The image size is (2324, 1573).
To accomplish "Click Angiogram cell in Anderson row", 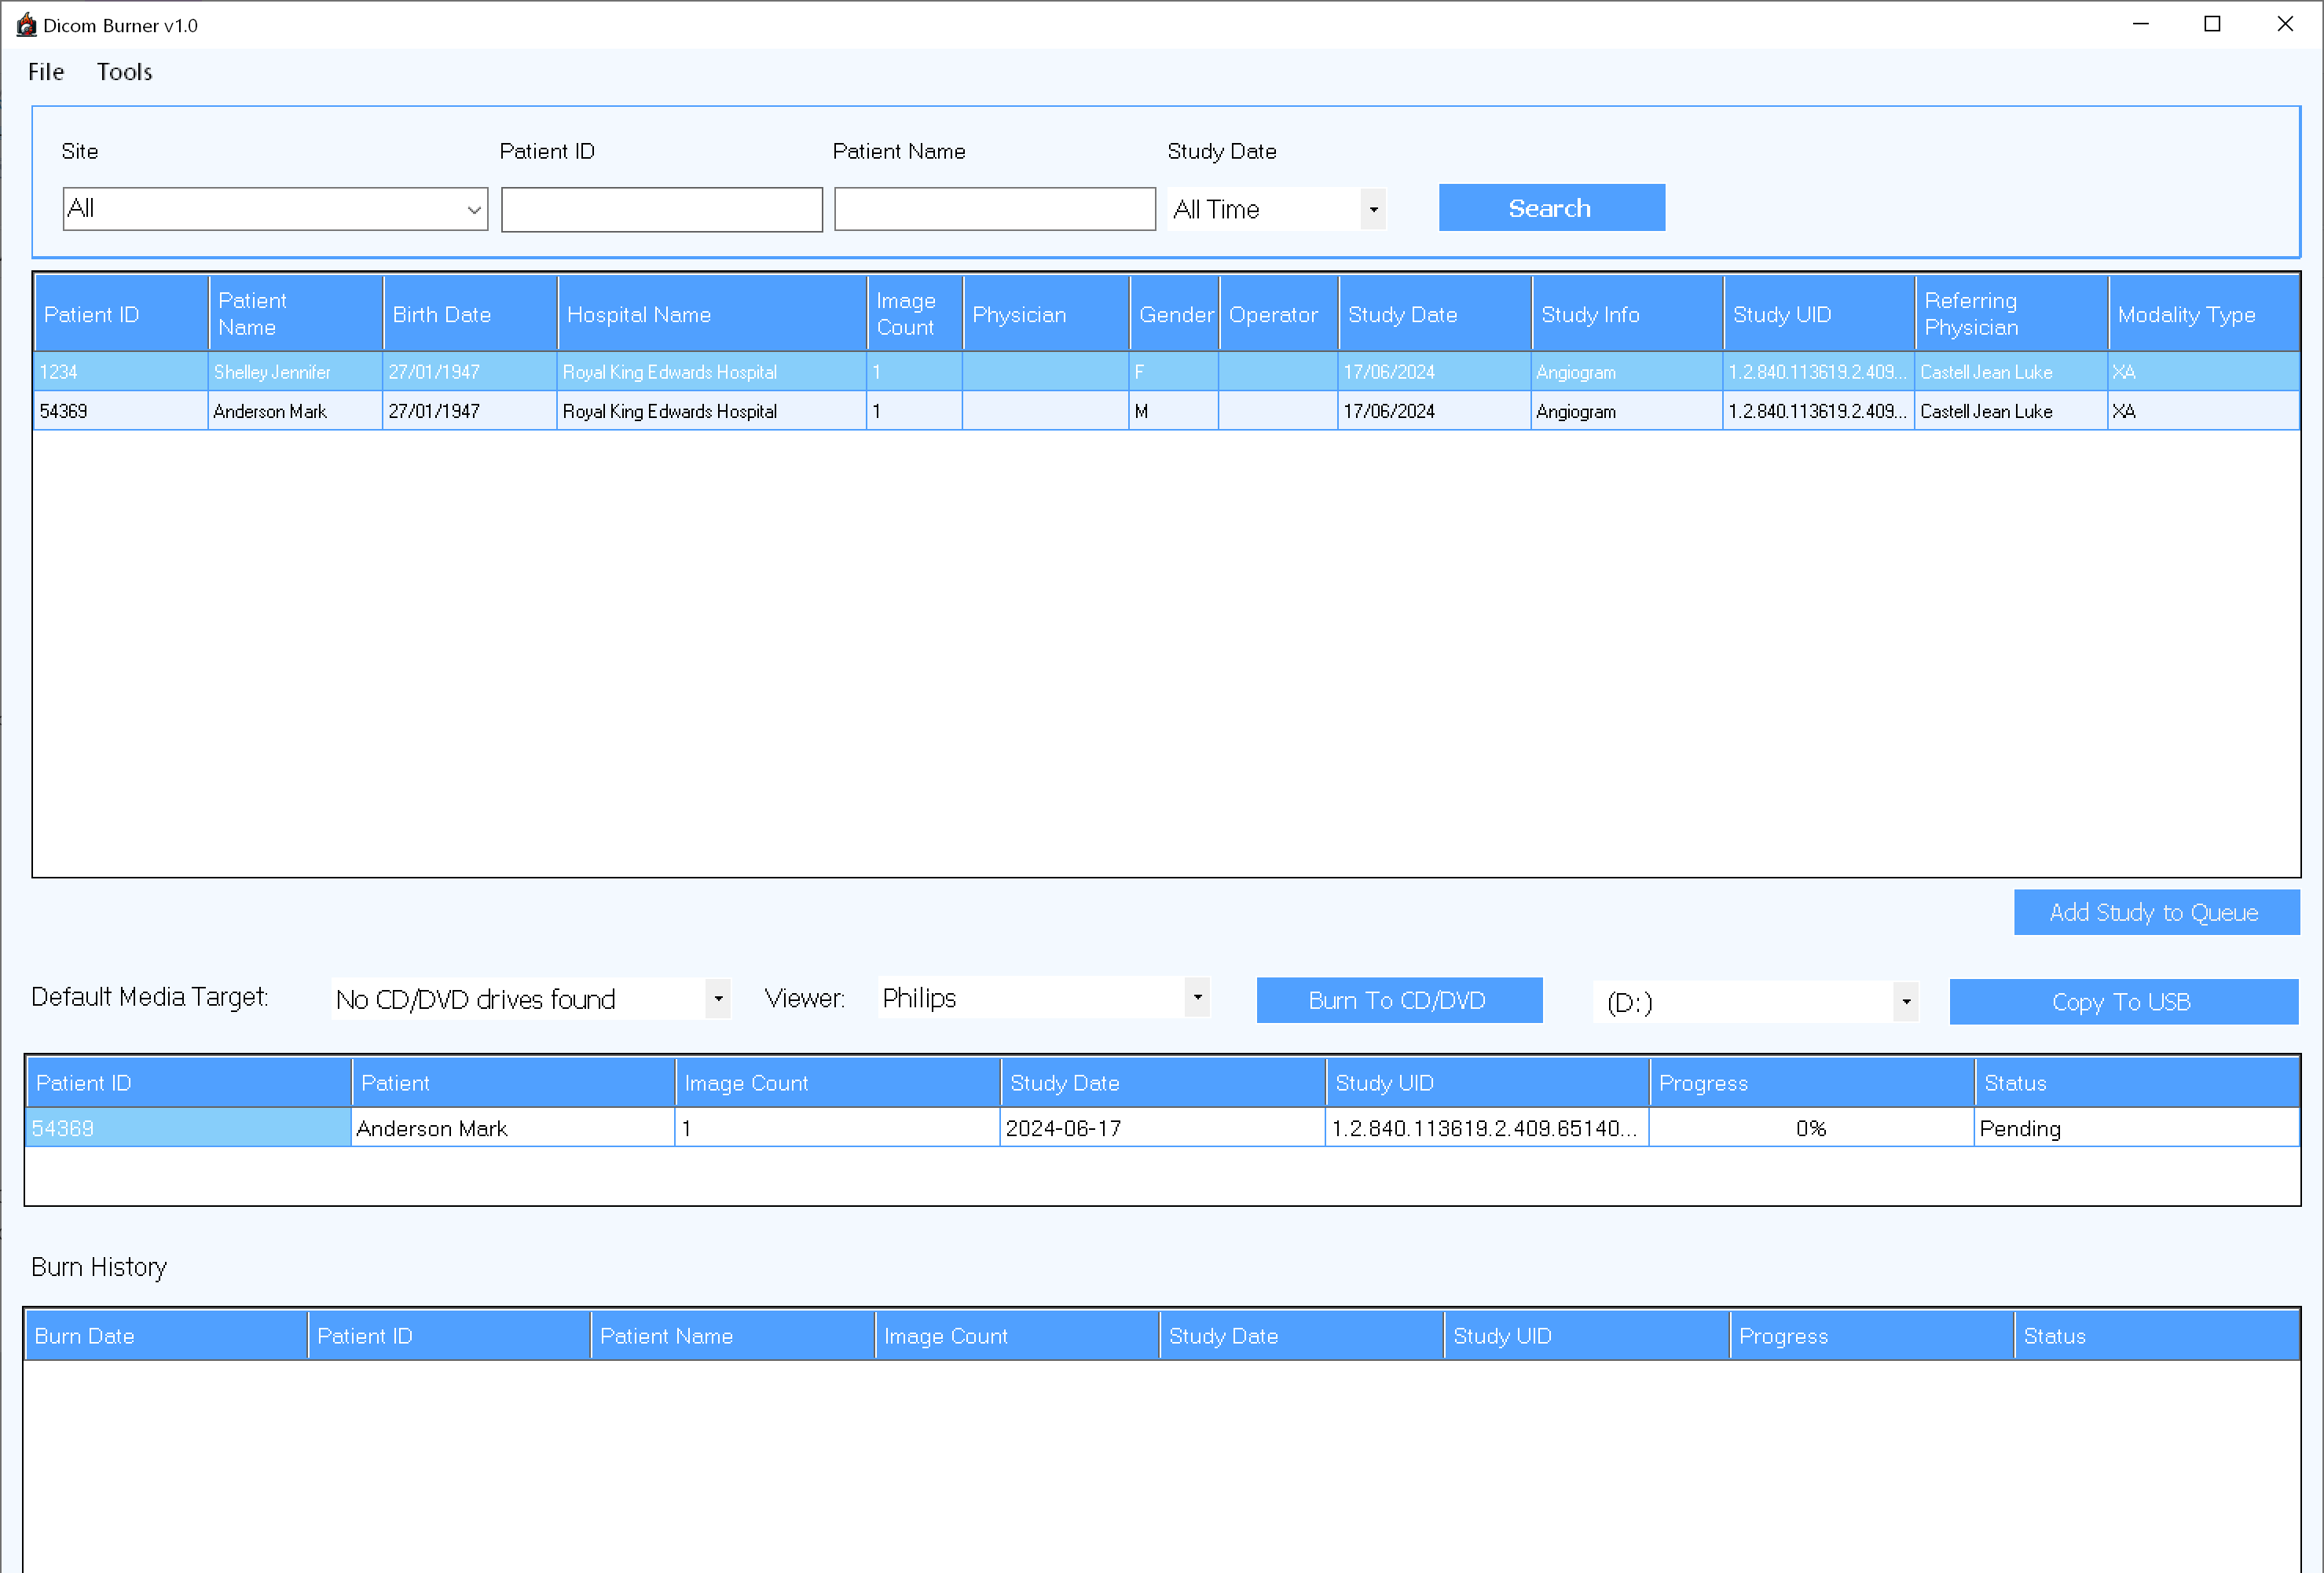I will coord(1627,411).
